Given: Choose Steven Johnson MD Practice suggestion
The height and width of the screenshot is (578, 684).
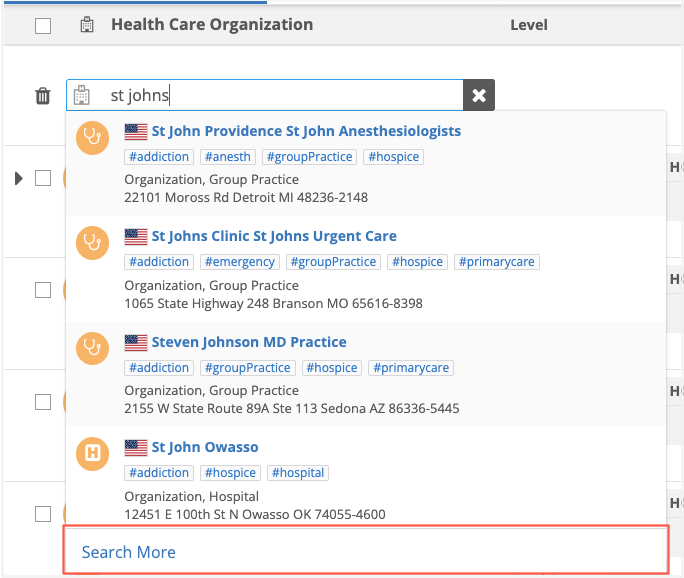Looking at the screenshot, I should click(249, 342).
